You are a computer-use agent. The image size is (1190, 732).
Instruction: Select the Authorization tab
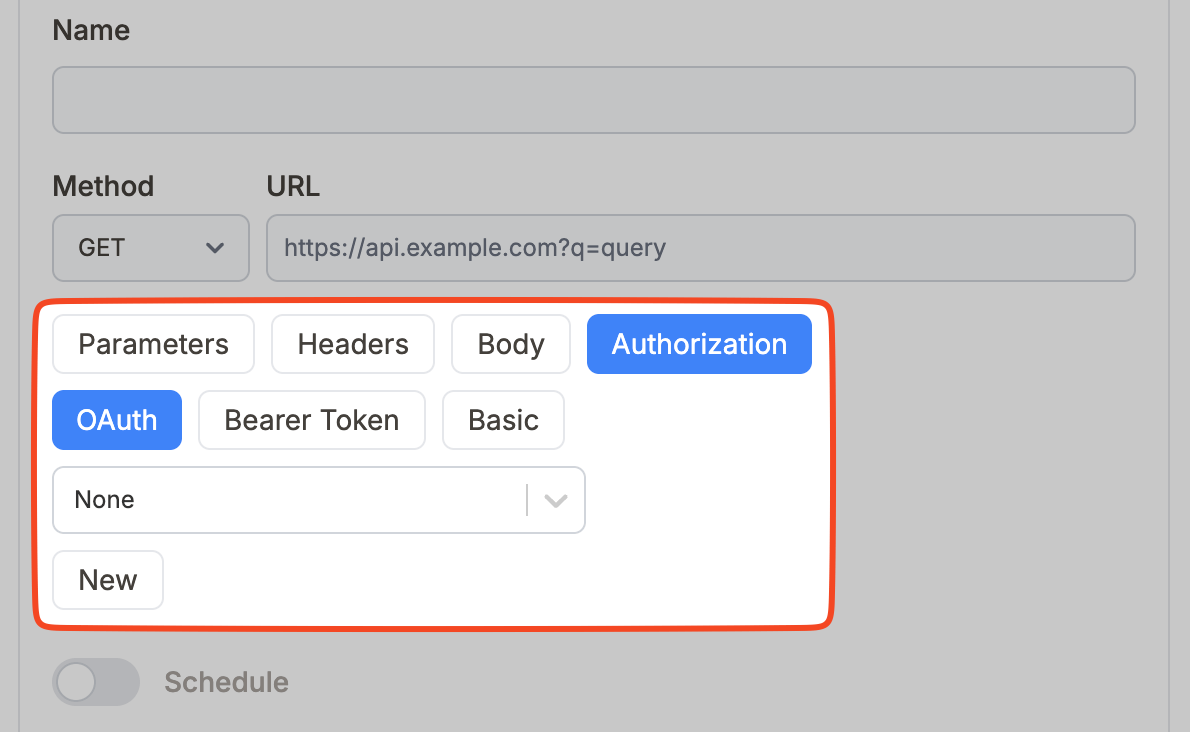tap(699, 343)
